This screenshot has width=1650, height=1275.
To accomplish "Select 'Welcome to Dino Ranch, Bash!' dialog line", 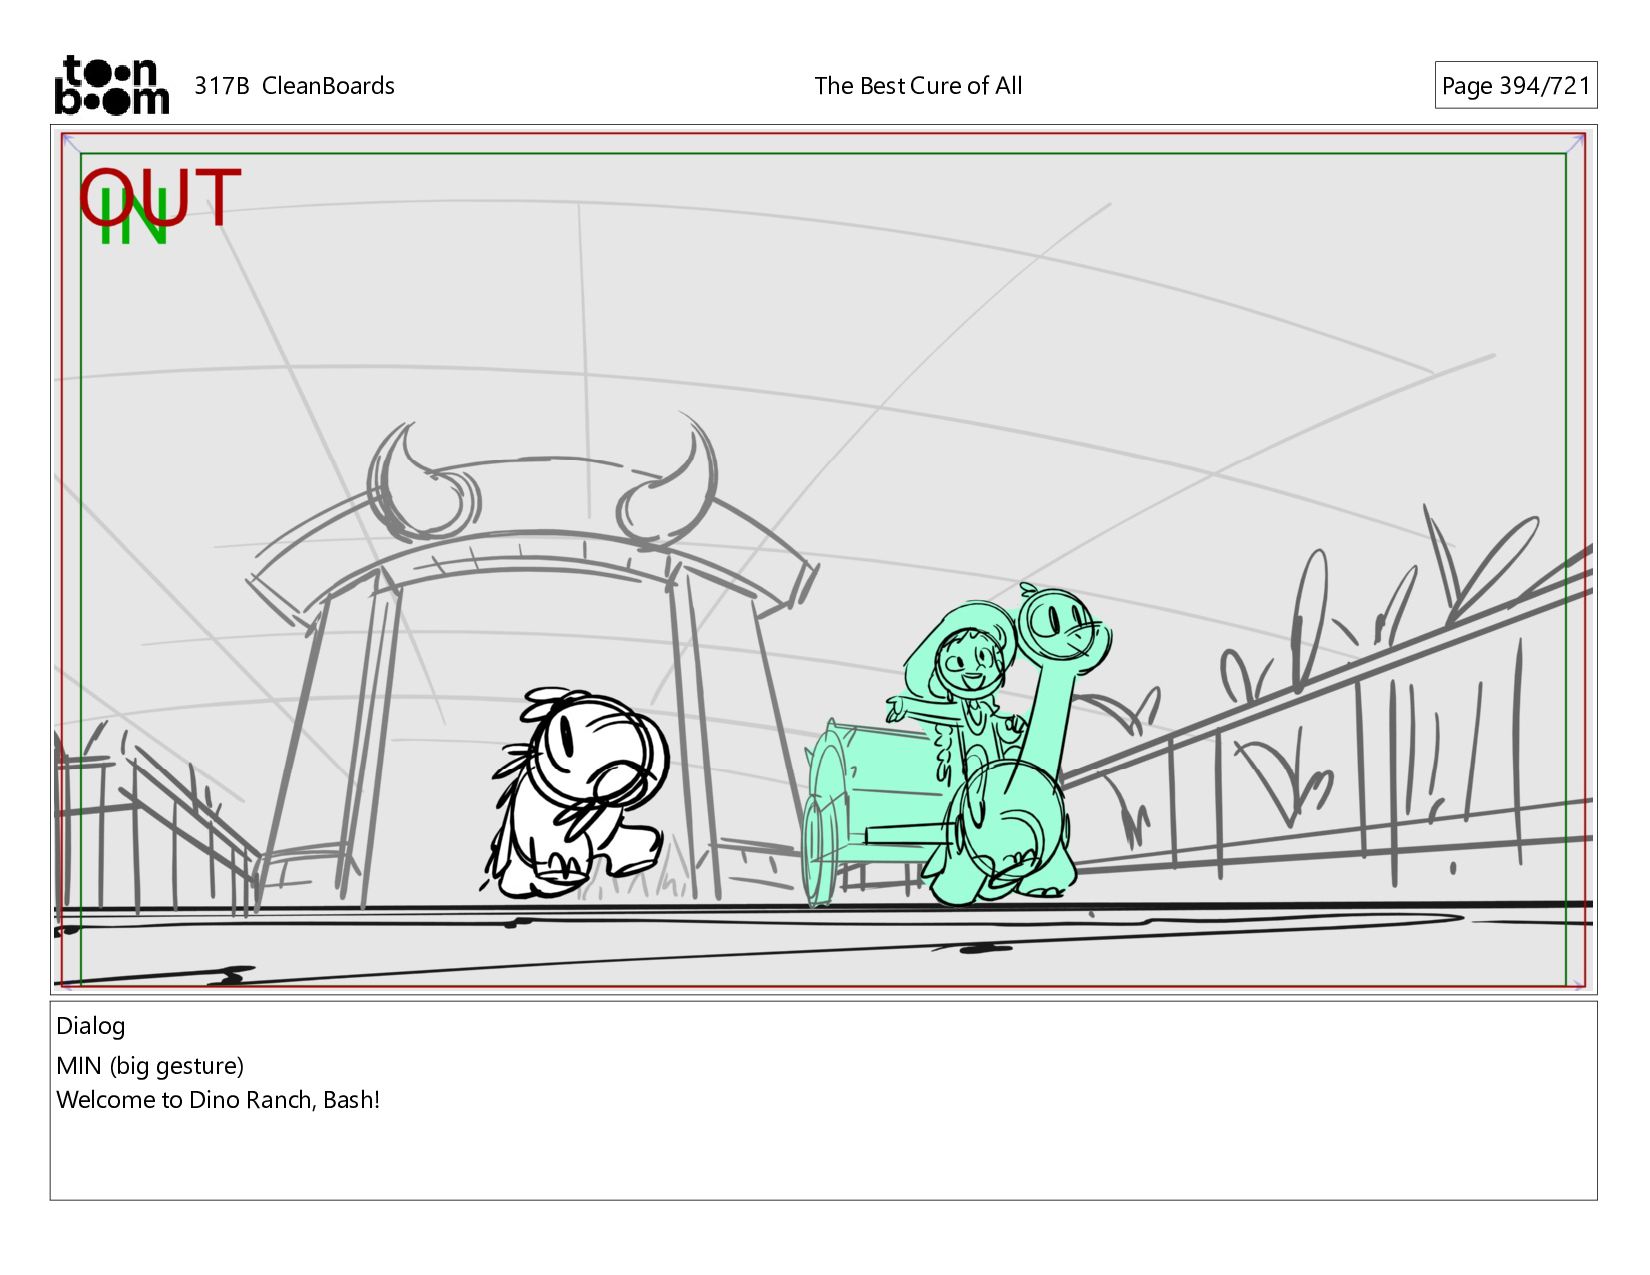I will pyautogui.click(x=218, y=1100).
